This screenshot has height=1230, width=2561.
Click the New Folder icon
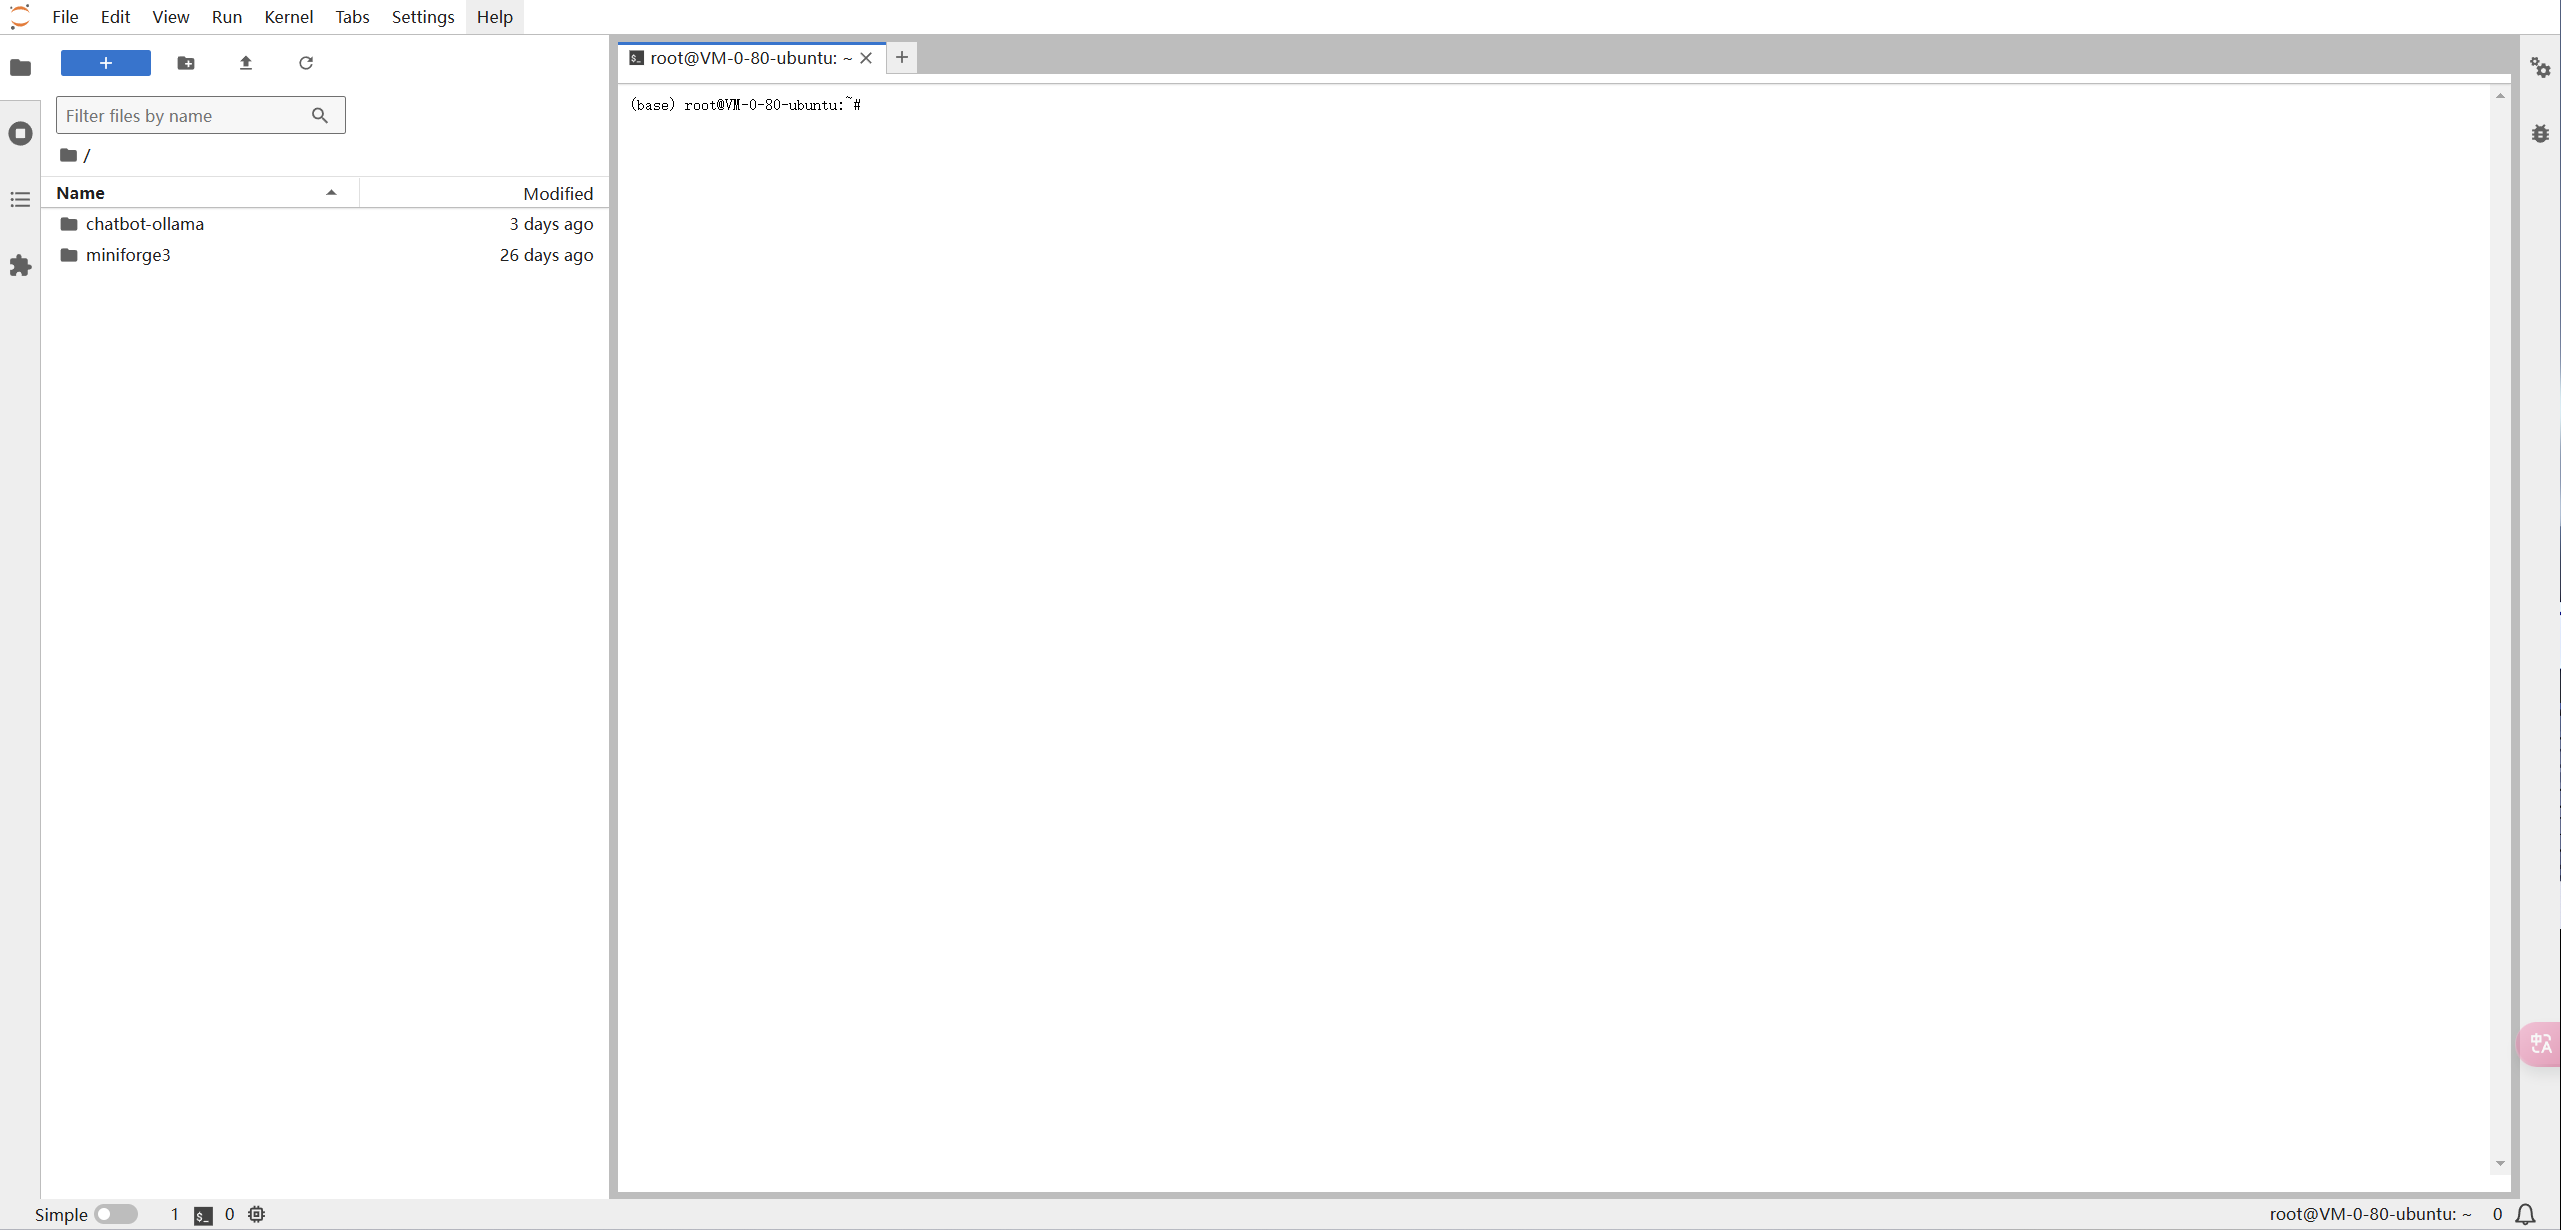[x=186, y=63]
